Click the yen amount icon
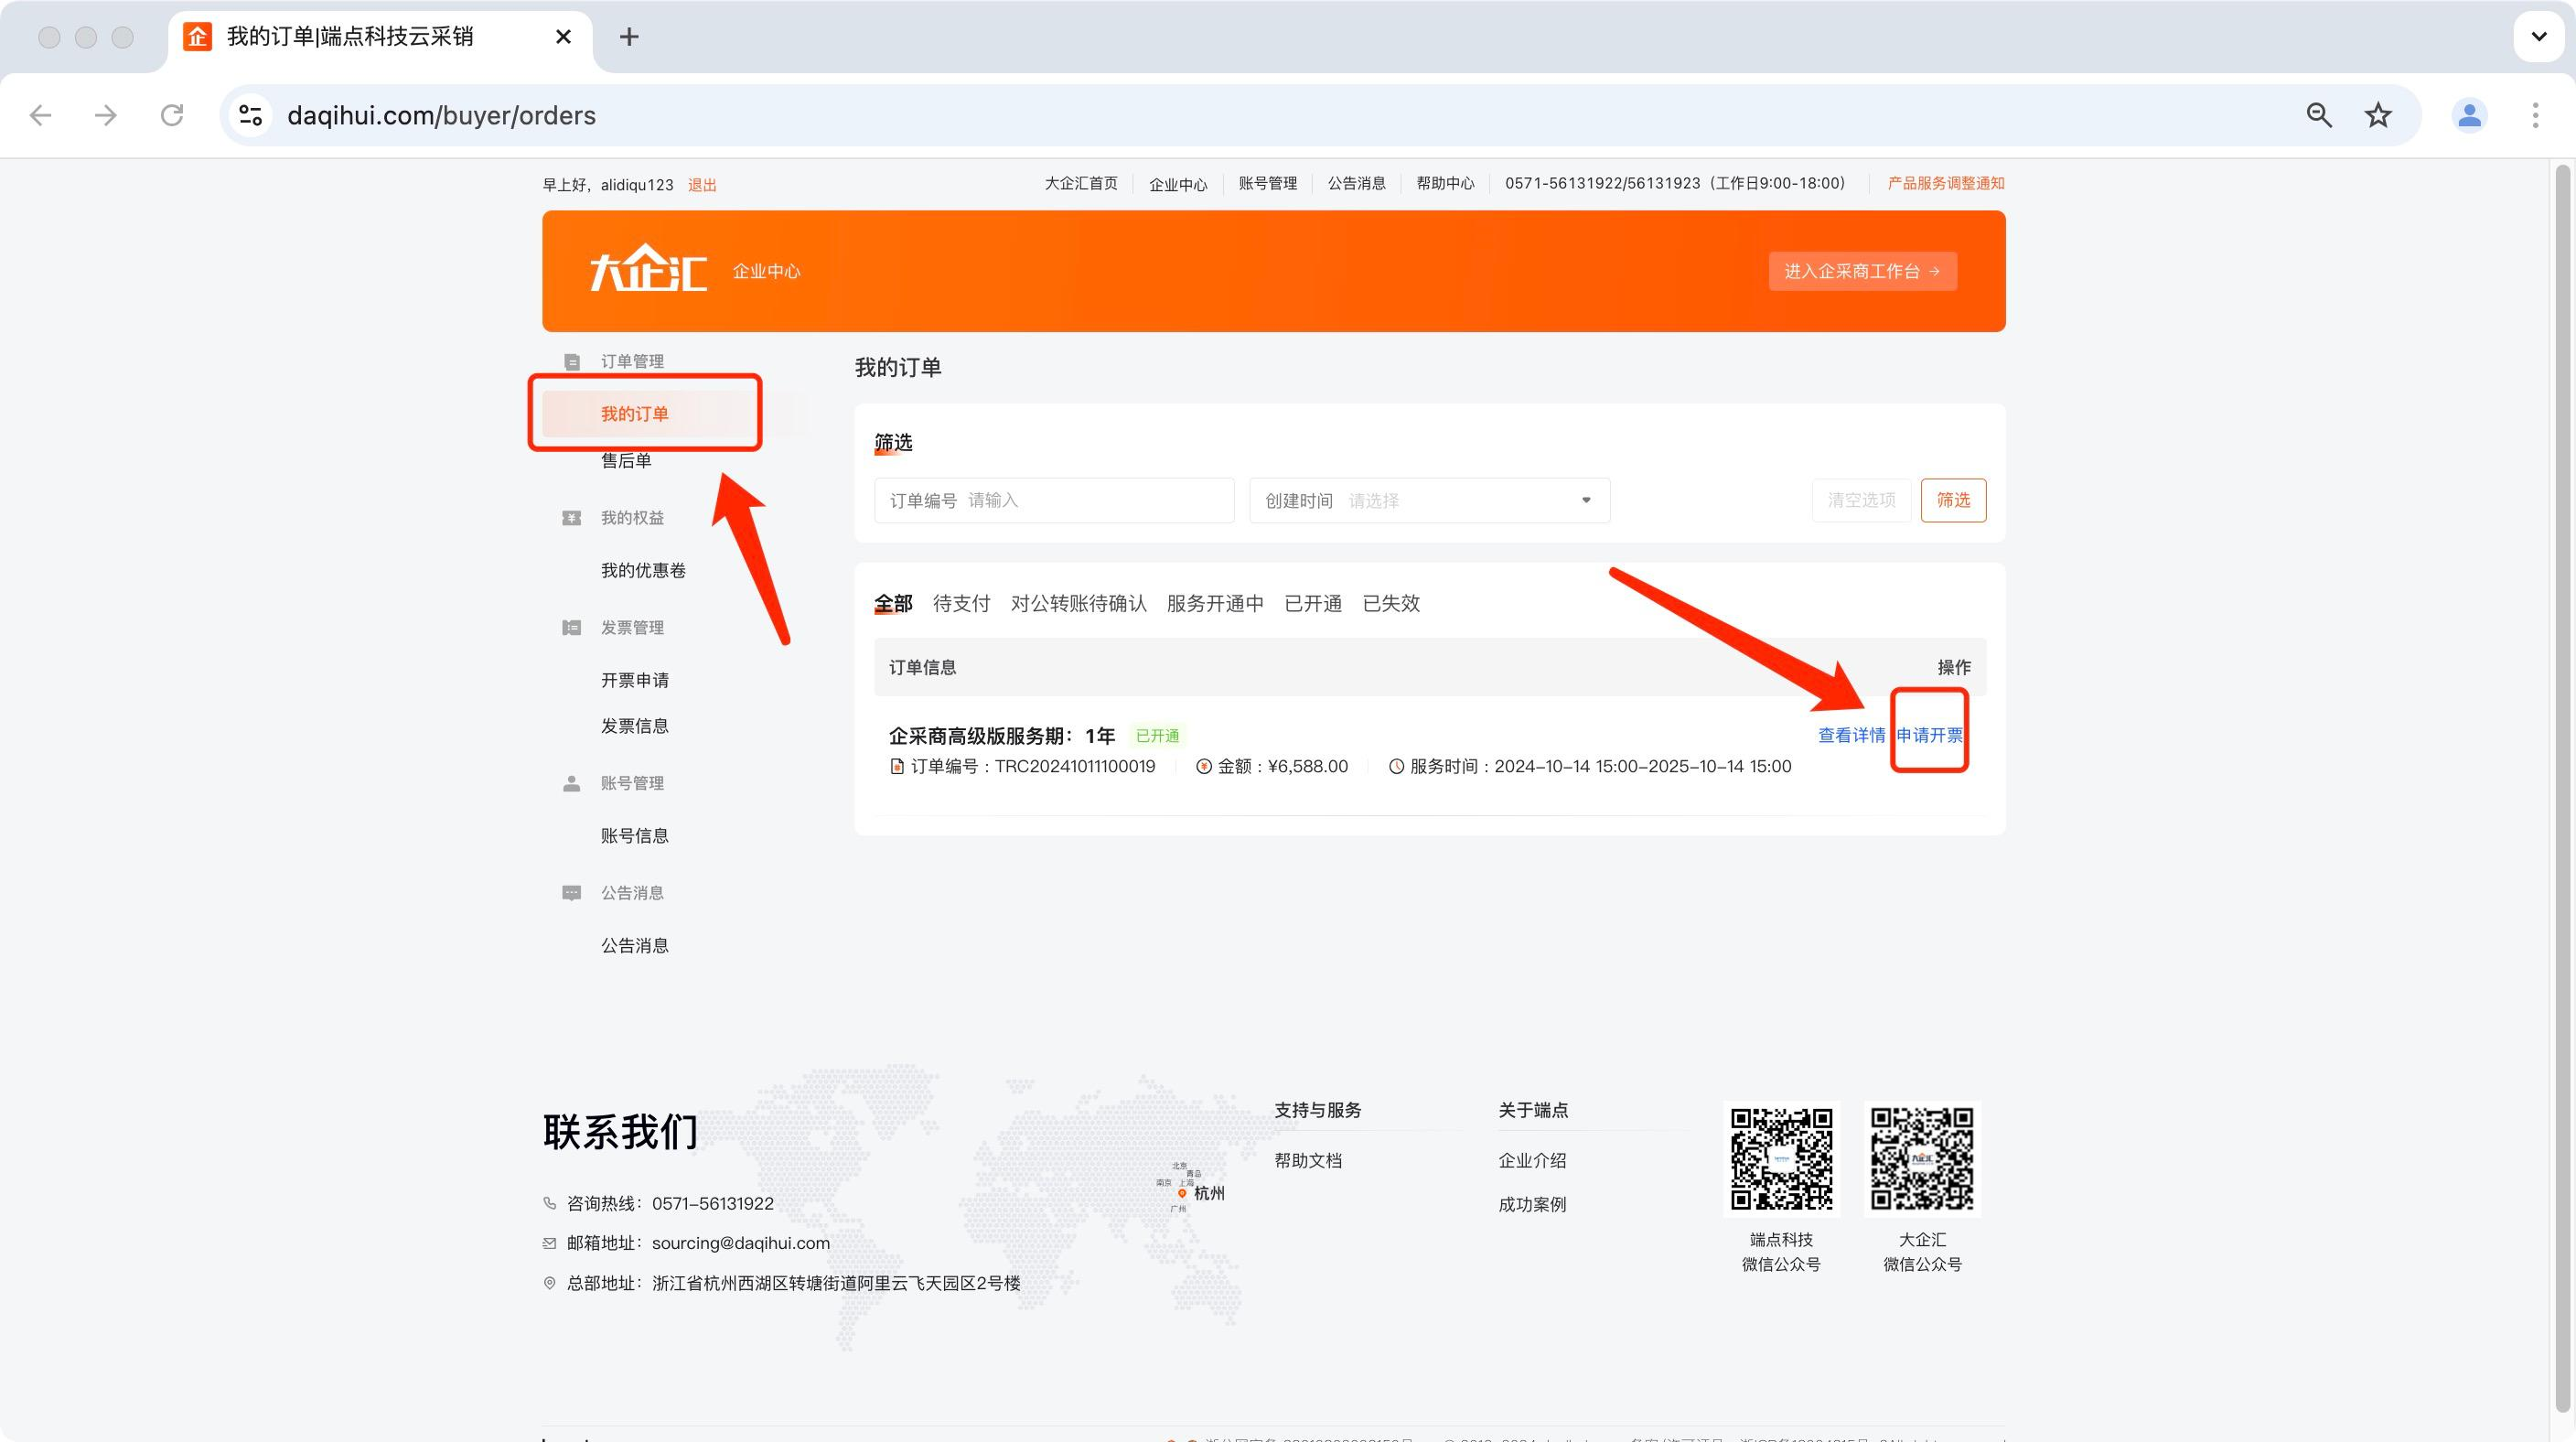The image size is (2576, 1442). [x=1204, y=767]
